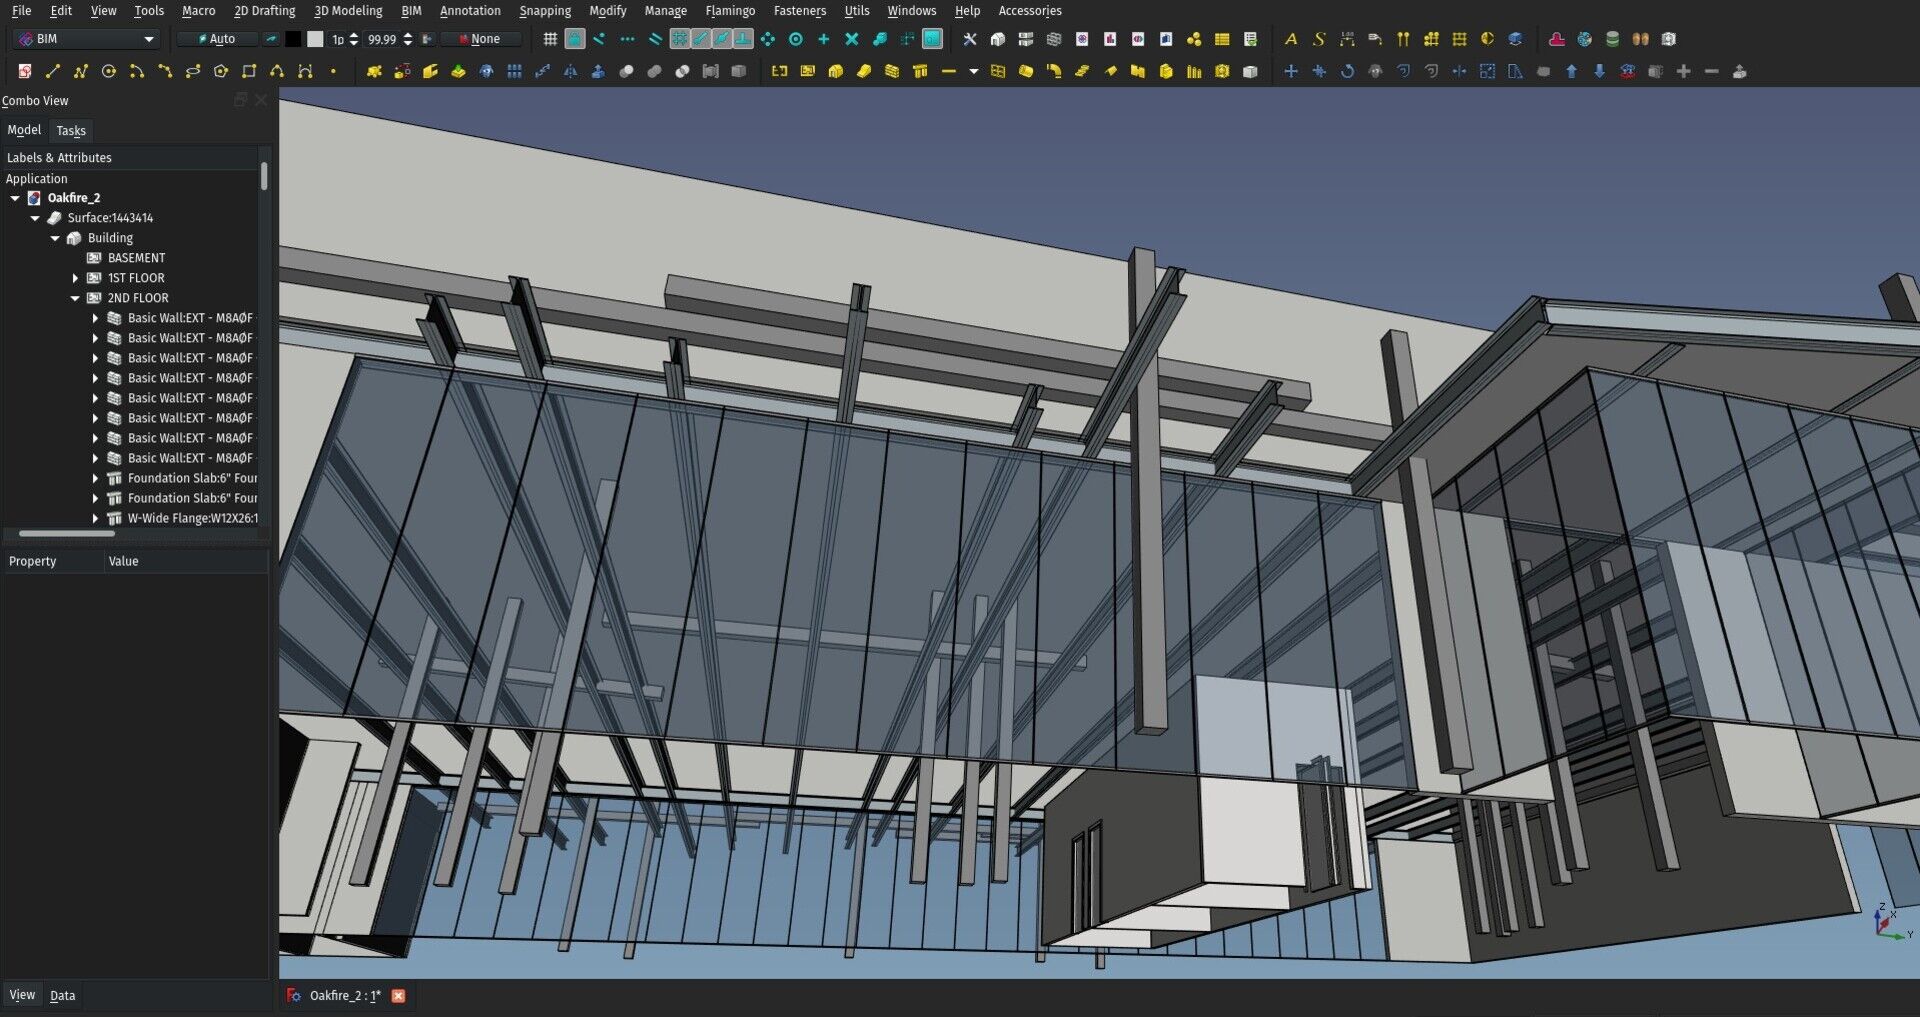This screenshot has height=1017, width=1920.
Task: Select the Move (blue cross) tool
Action: (1291, 71)
